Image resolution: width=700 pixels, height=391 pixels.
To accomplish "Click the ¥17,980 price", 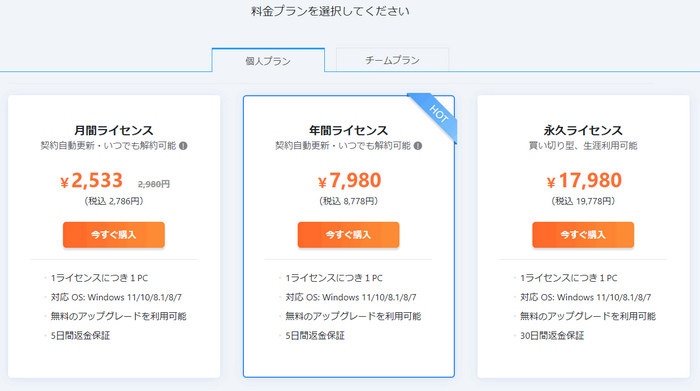I will pos(584,181).
